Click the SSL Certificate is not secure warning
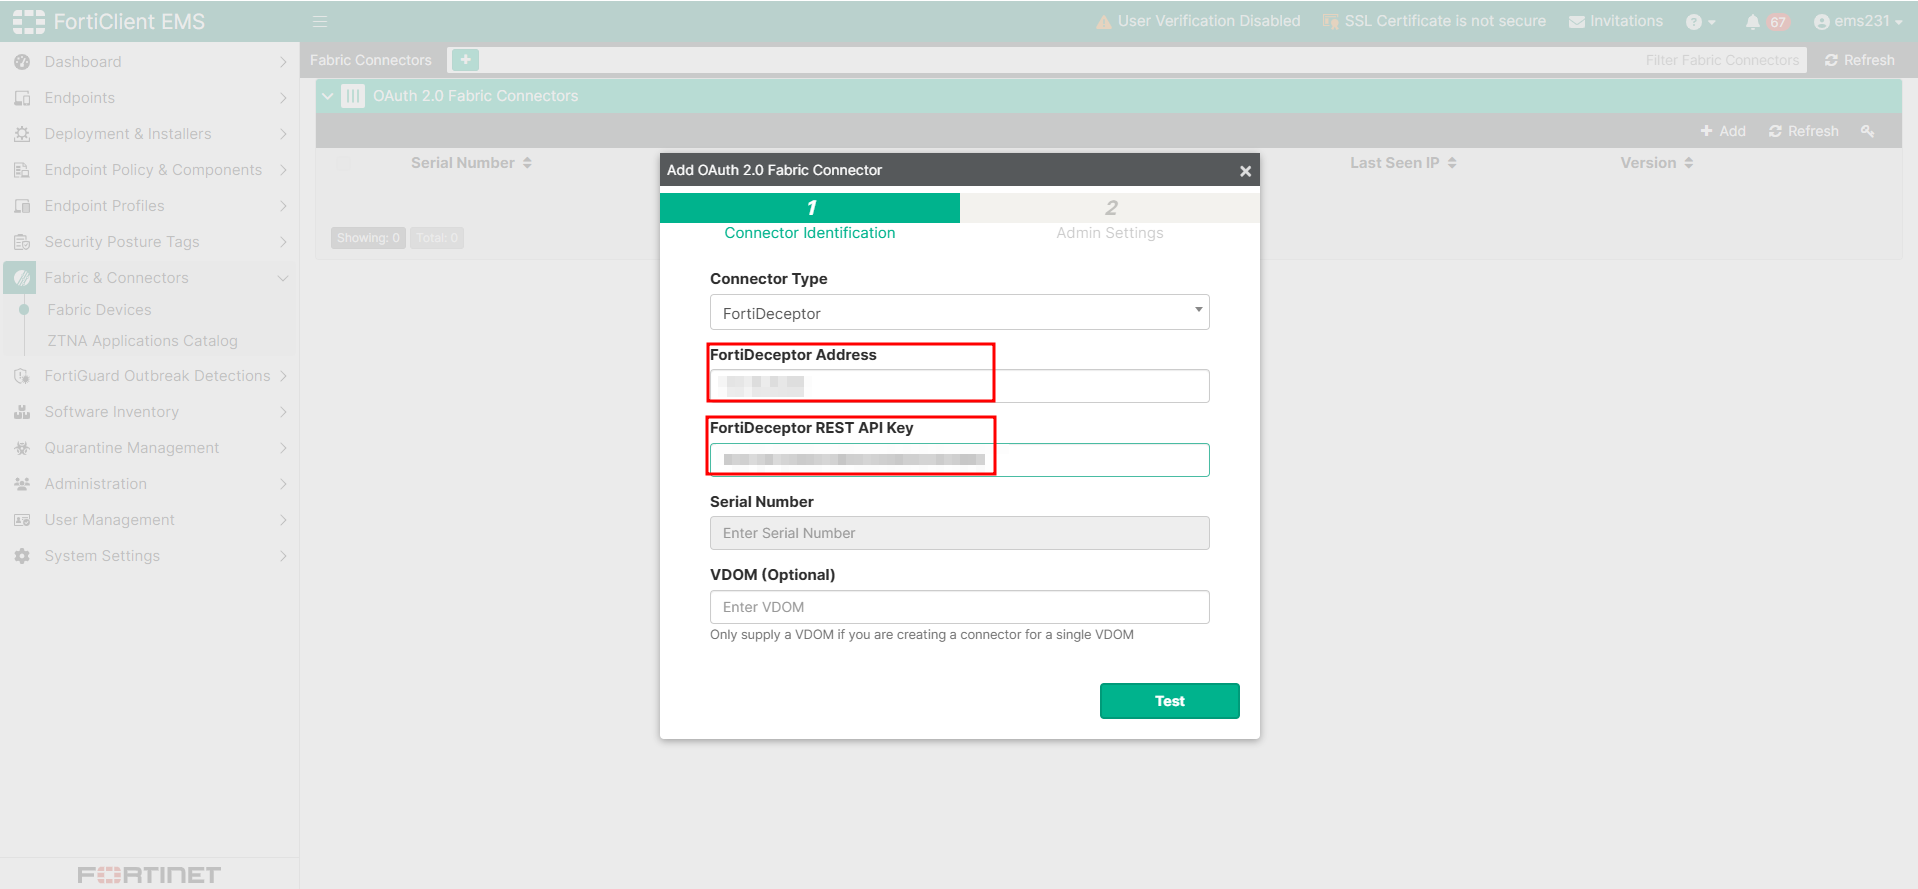 1434,21
